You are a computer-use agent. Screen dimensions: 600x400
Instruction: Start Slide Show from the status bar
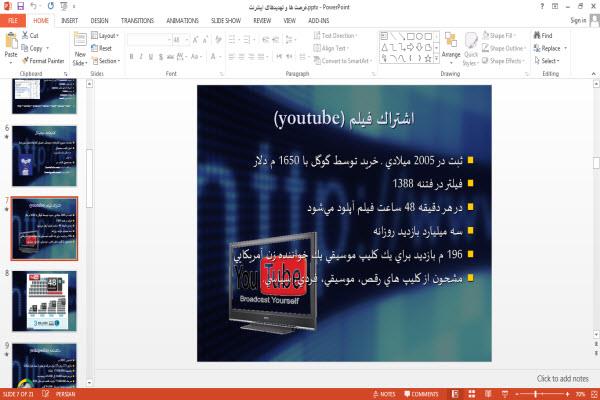click(x=505, y=394)
